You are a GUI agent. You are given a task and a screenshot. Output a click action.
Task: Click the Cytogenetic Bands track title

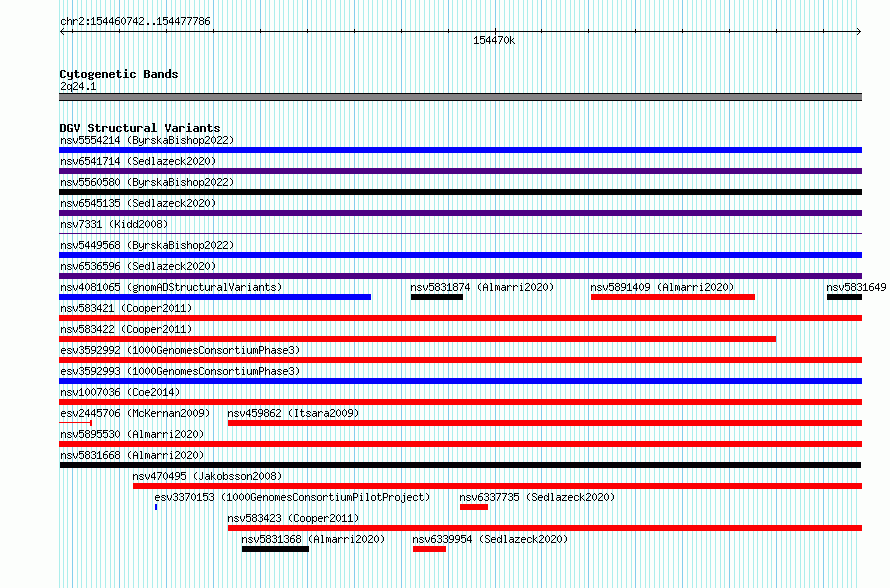coord(119,74)
